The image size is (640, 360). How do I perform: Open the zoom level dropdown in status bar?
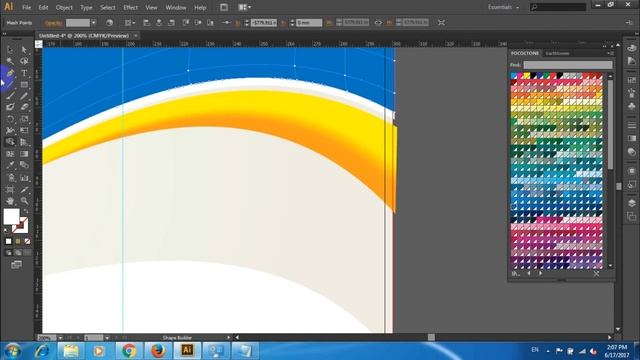click(x=60, y=338)
